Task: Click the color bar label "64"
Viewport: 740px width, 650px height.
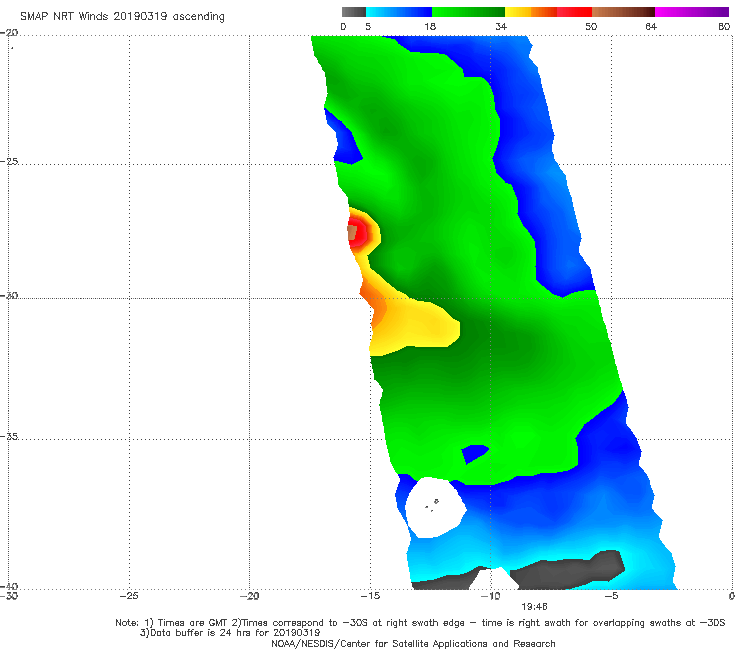Action: pyautogui.click(x=651, y=27)
